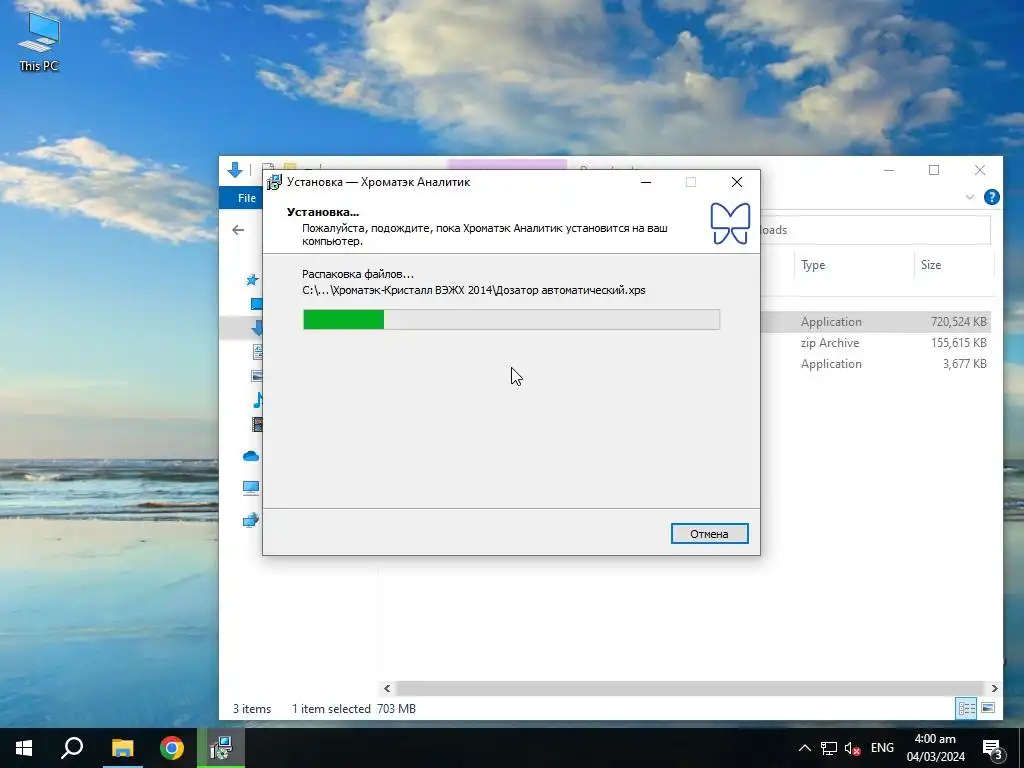Click the installer title bar setup icon
Screen dimensions: 1024x768
[x=274, y=182]
